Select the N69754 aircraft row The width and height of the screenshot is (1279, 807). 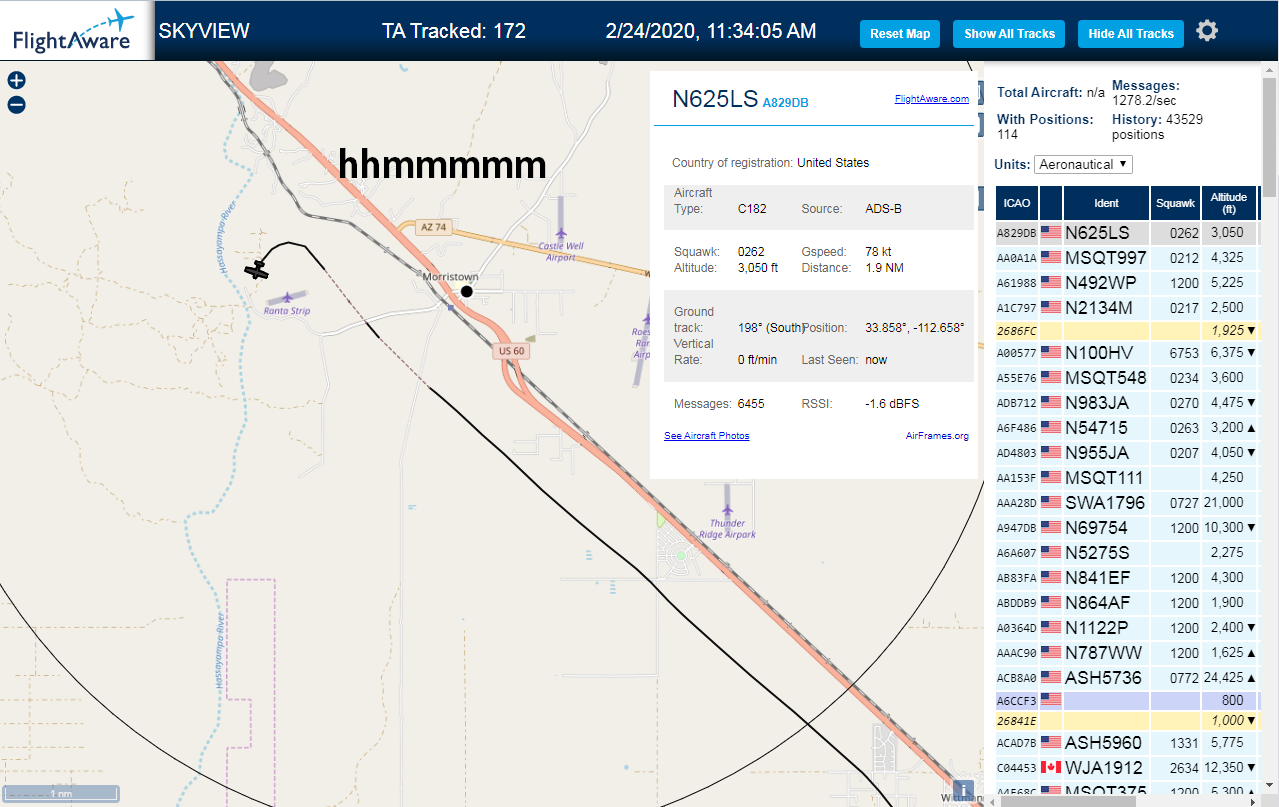click(x=1127, y=528)
